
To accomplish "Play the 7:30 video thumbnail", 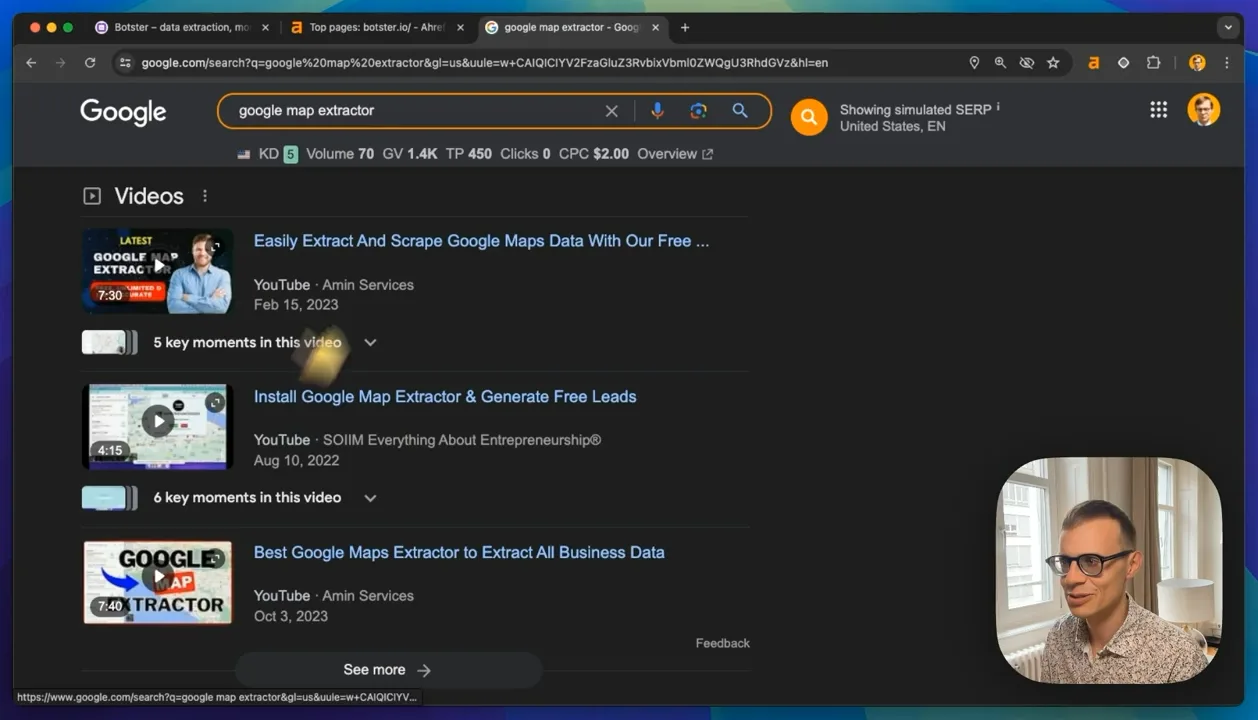I will pyautogui.click(x=158, y=271).
